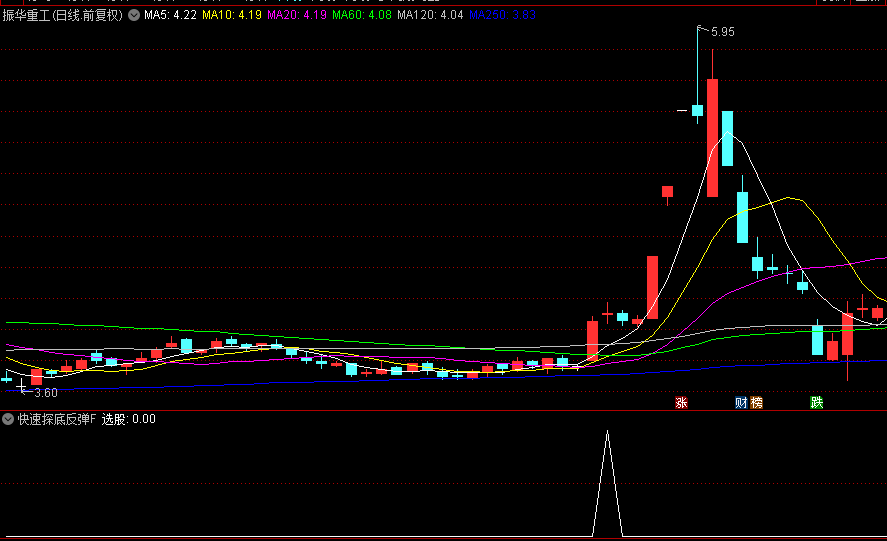Click the orange 榜 ranking marker
The height and width of the screenshot is (541, 887).
coord(756,402)
